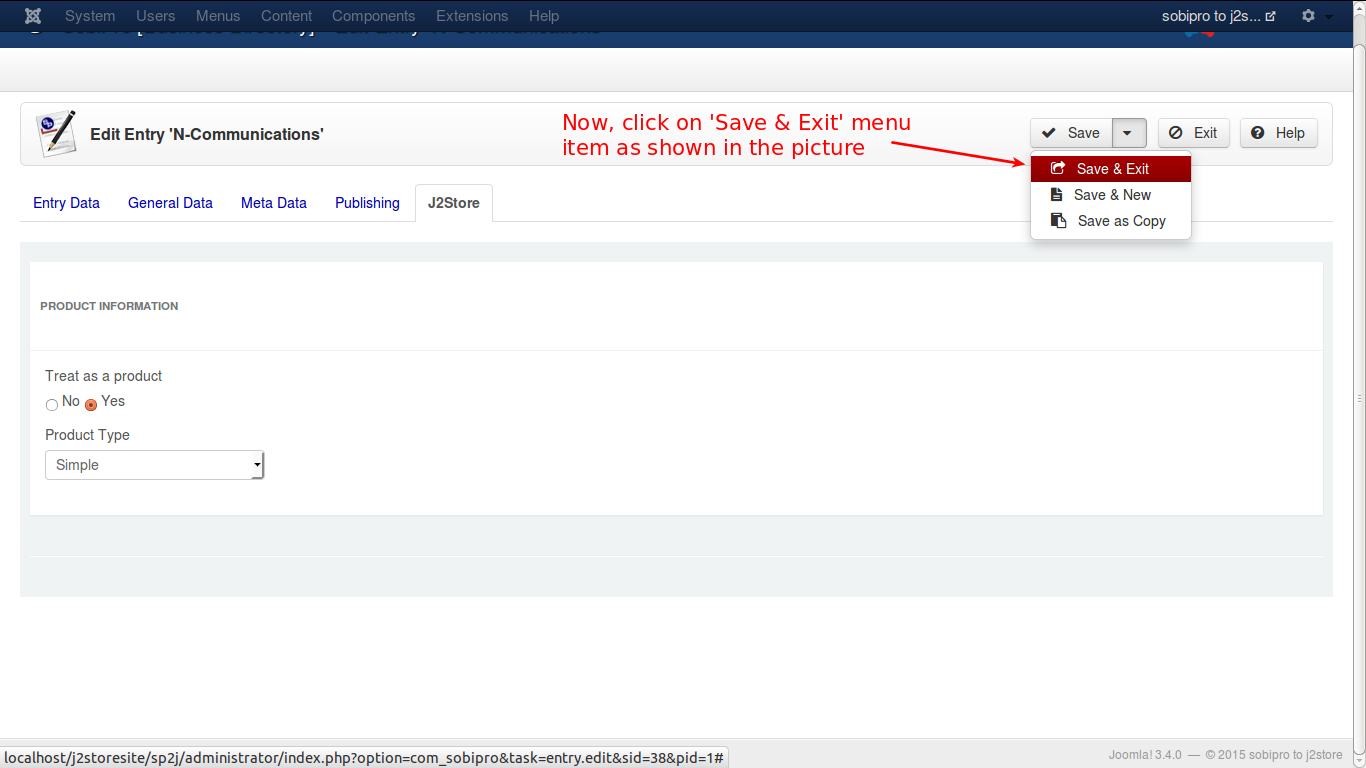This screenshot has height=768, width=1366.
Task: Click the Save button
Action: click(x=1071, y=133)
